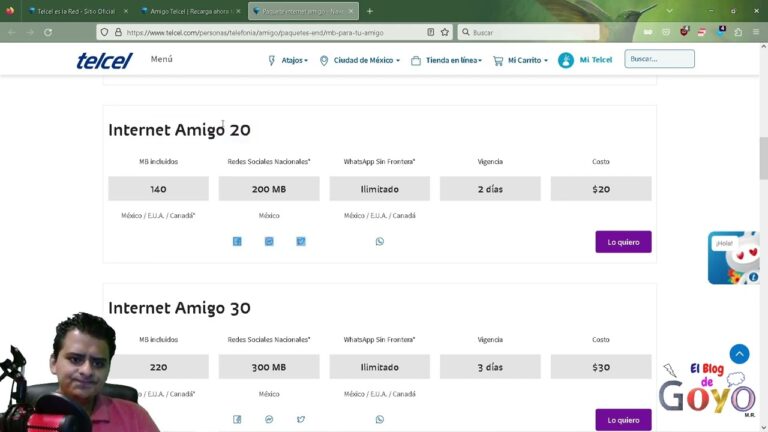Open the Extensions puzzle-piece menu

(x=739, y=32)
